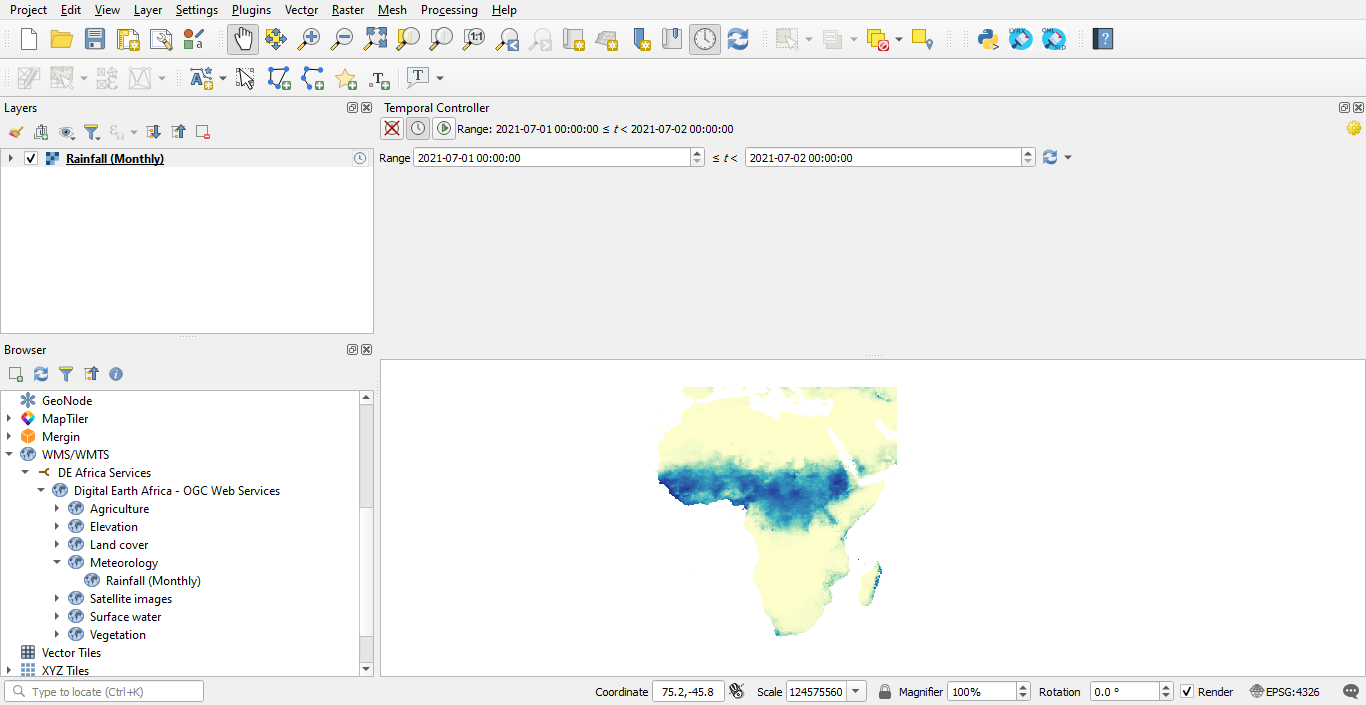The height and width of the screenshot is (705, 1366).
Task: Click the New Spatial Bookmark icon
Action: [x=639, y=39]
